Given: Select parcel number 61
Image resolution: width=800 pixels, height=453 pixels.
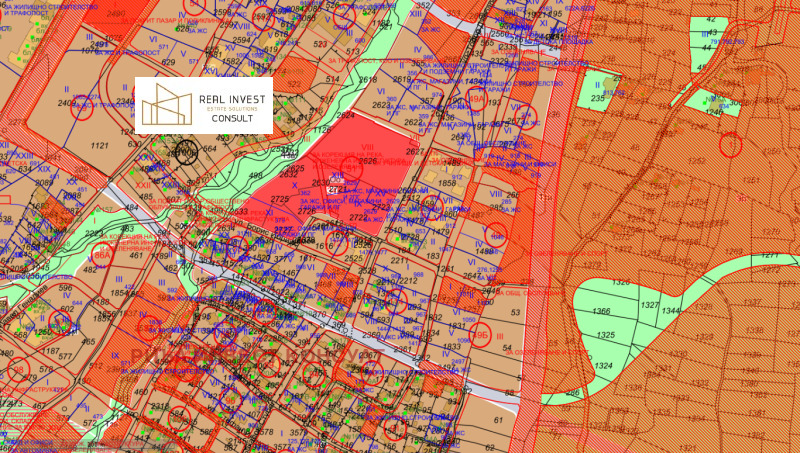Looking at the screenshot, I should (x=498, y=420).
